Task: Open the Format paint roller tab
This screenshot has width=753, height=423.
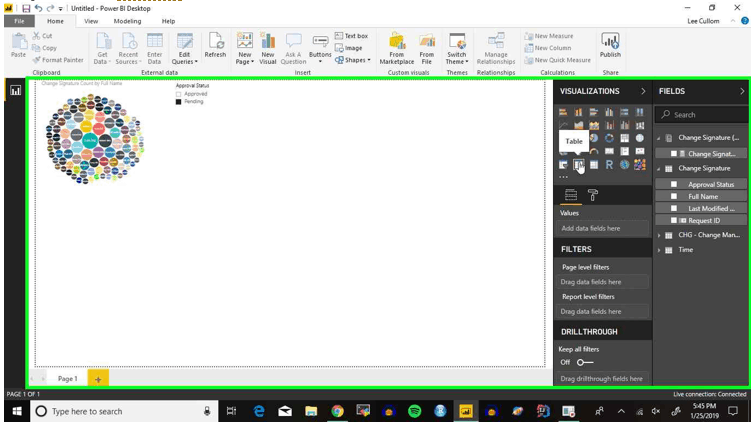Action: pyautogui.click(x=593, y=194)
